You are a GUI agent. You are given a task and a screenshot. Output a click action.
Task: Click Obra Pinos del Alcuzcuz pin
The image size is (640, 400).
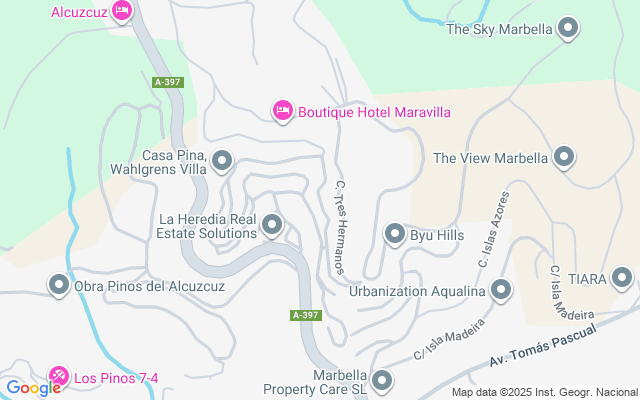coord(59,285)
